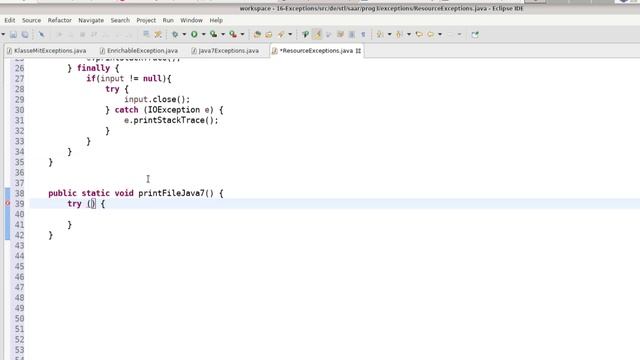Jump to previous annotation icon
Image resolution: width=640 pixels, height=360 pixels.
[x=399, y=35]
